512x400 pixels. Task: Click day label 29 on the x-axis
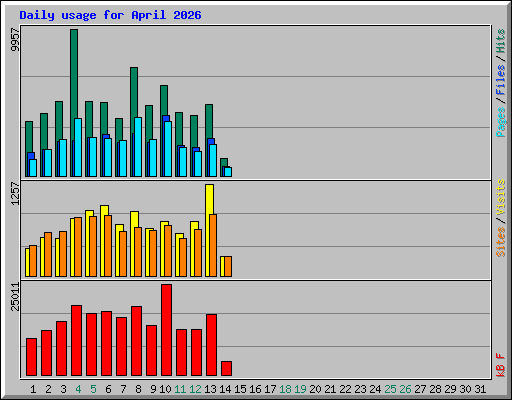pyautogui.click(x=450, y=389)
